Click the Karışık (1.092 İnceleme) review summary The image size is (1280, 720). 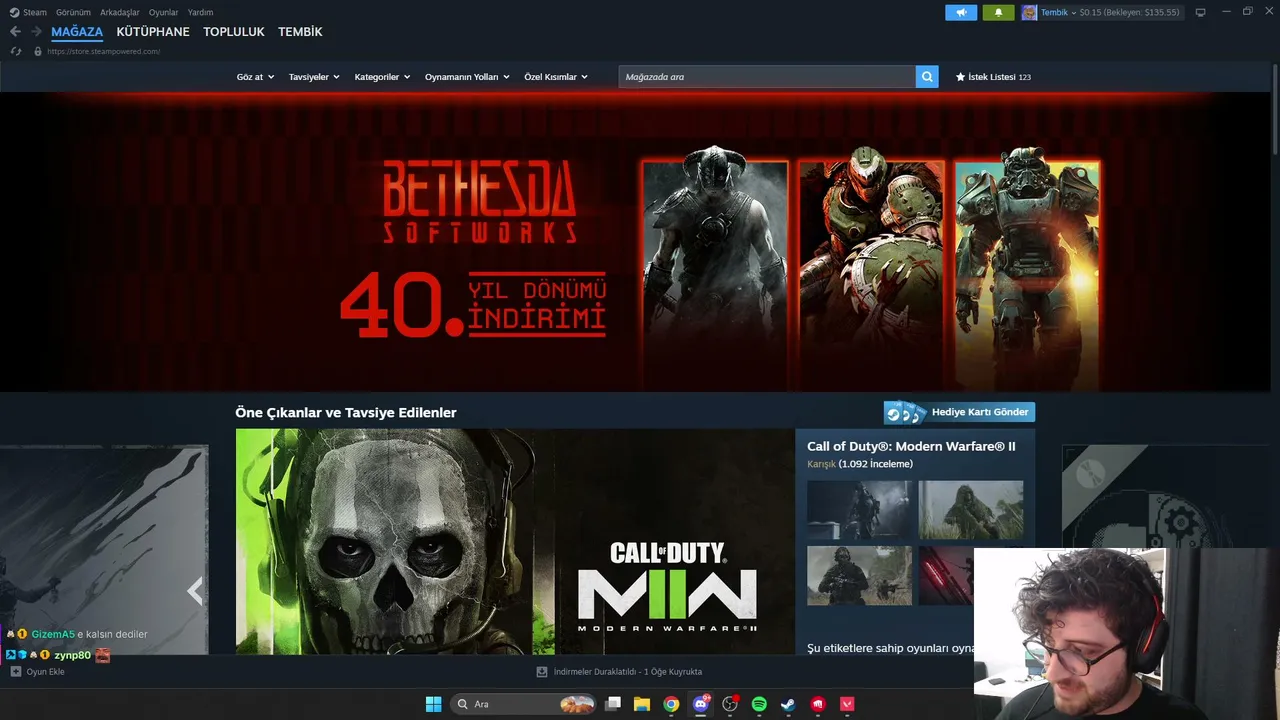[860, 464]
